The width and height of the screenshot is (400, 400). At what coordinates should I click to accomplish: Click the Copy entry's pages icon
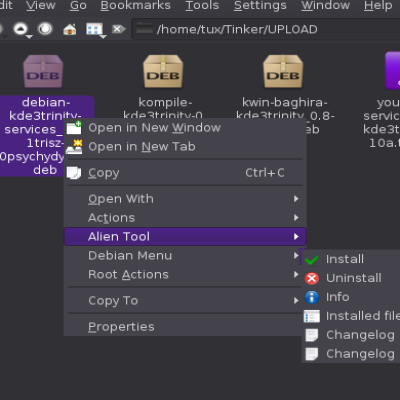(74, 173)
